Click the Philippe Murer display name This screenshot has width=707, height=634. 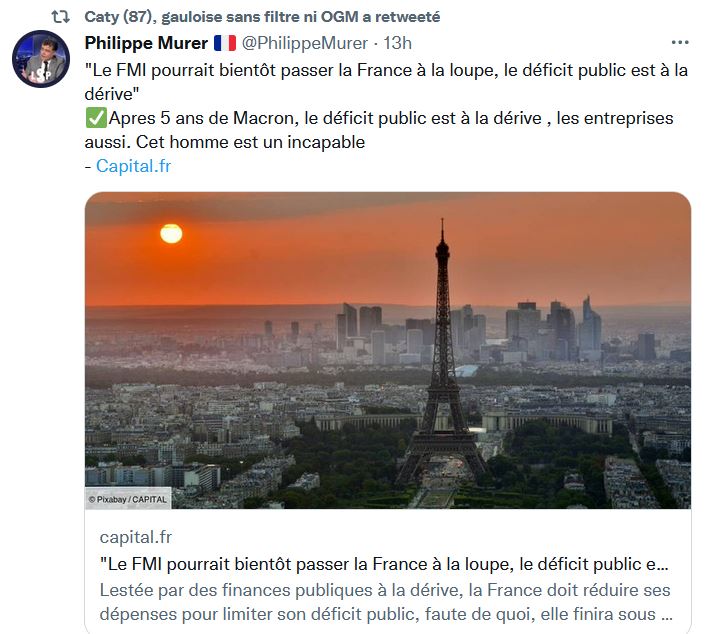[x=146, y=43]
